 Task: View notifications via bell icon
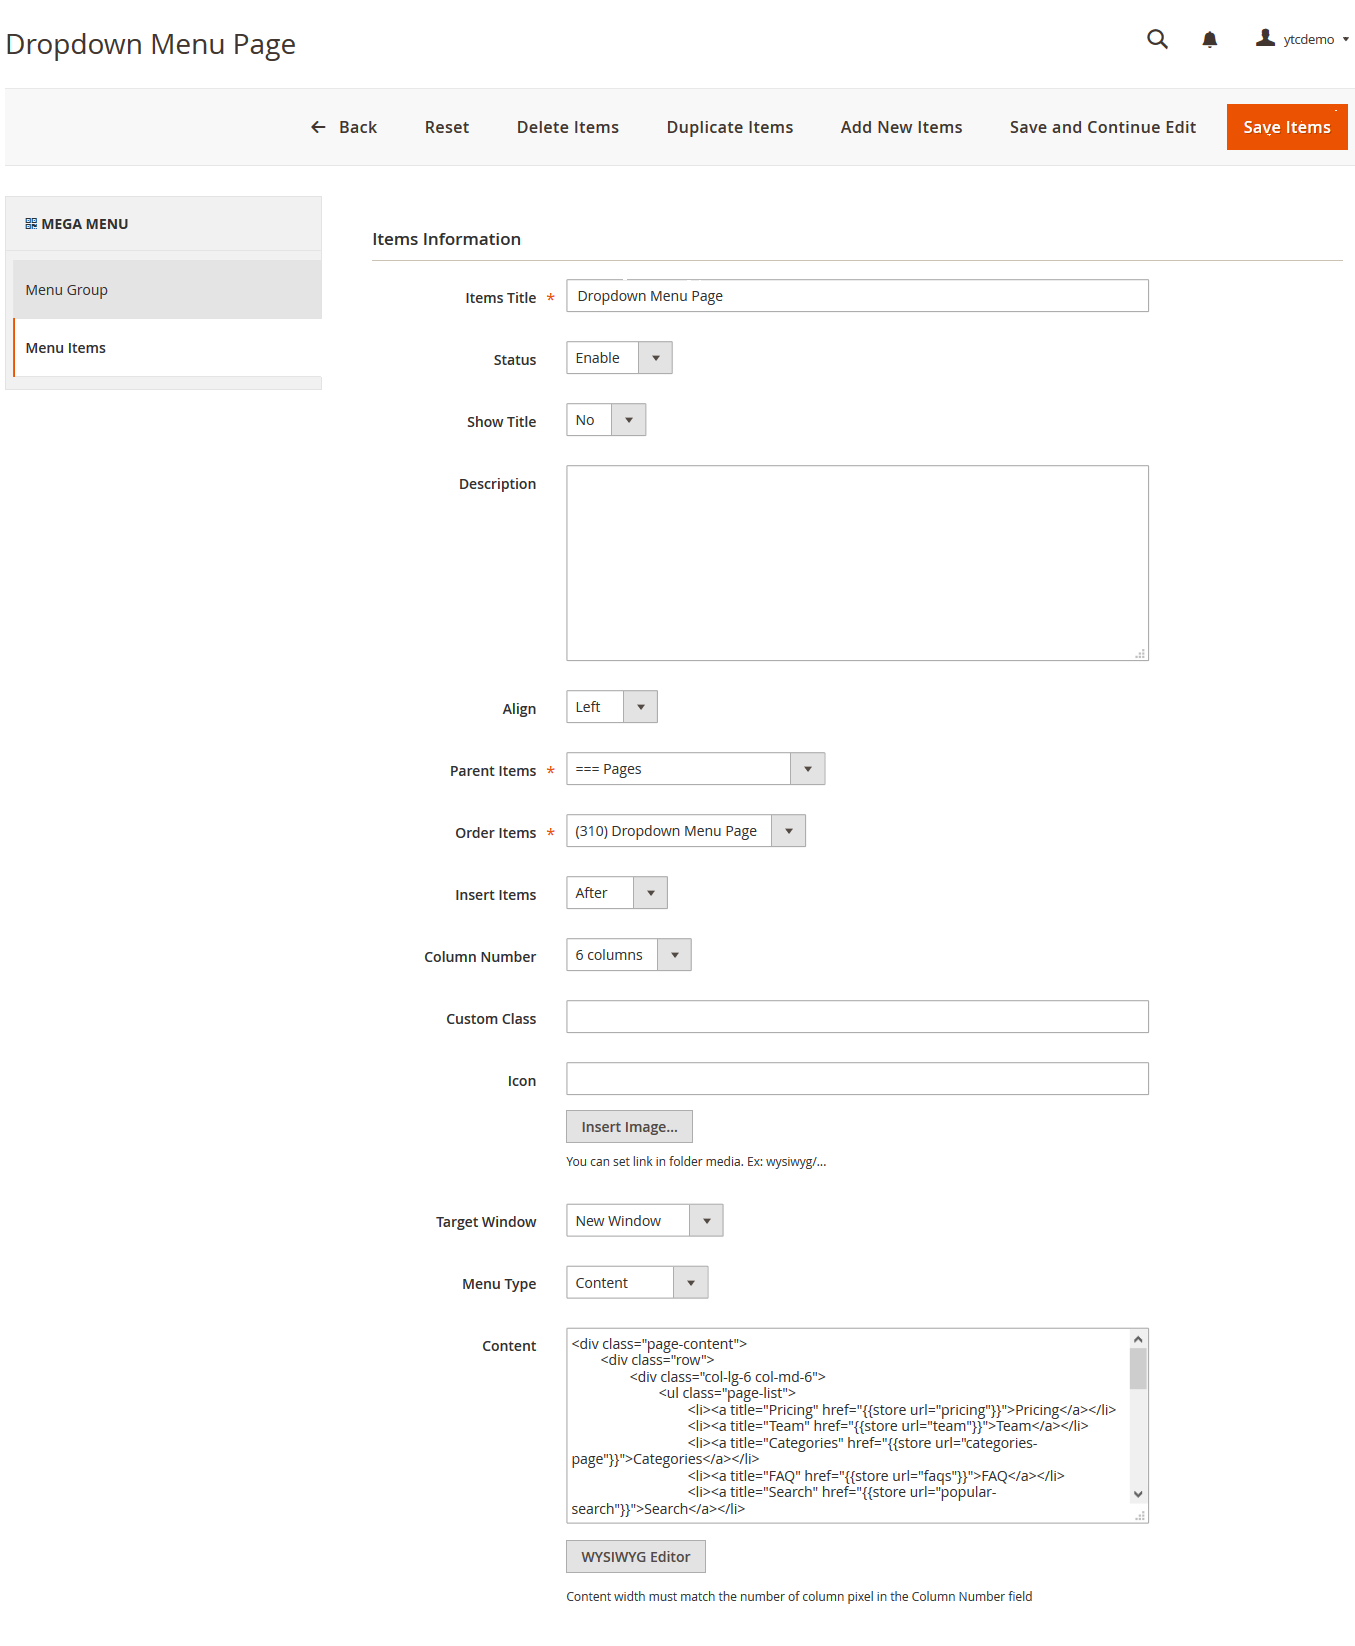click(1209, 39)
